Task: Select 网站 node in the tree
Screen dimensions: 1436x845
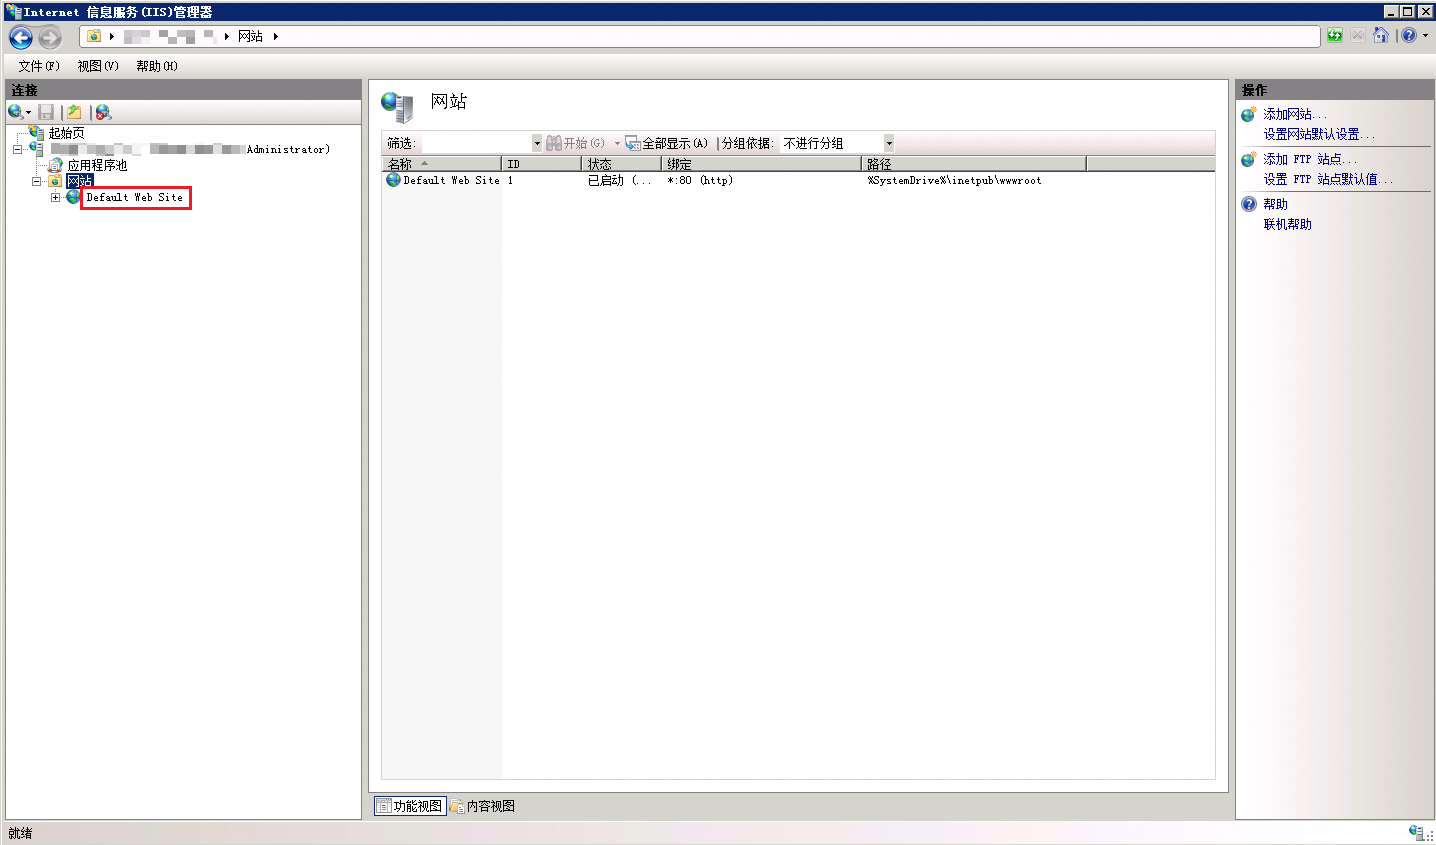Action: click(x=79, y=181)
